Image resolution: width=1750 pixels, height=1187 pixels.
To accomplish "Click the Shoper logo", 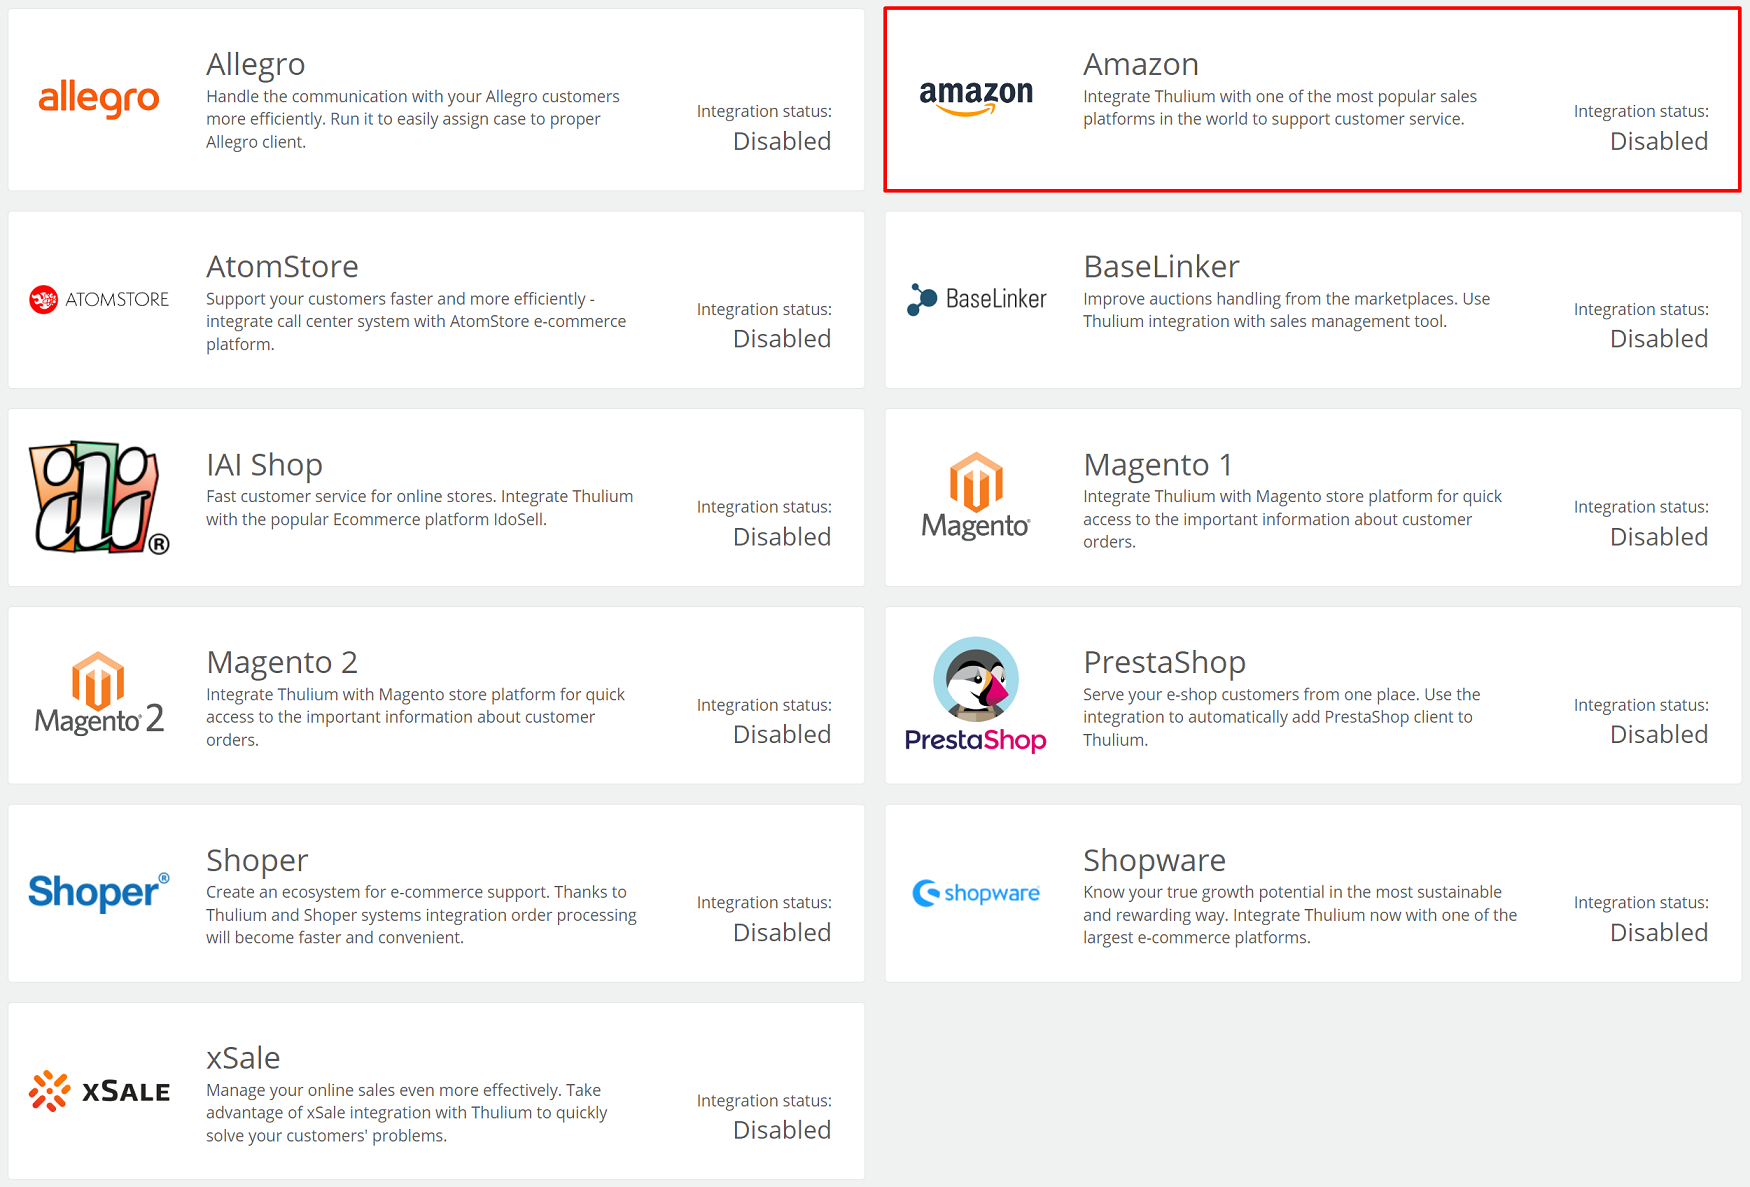I will coord(99,892).
